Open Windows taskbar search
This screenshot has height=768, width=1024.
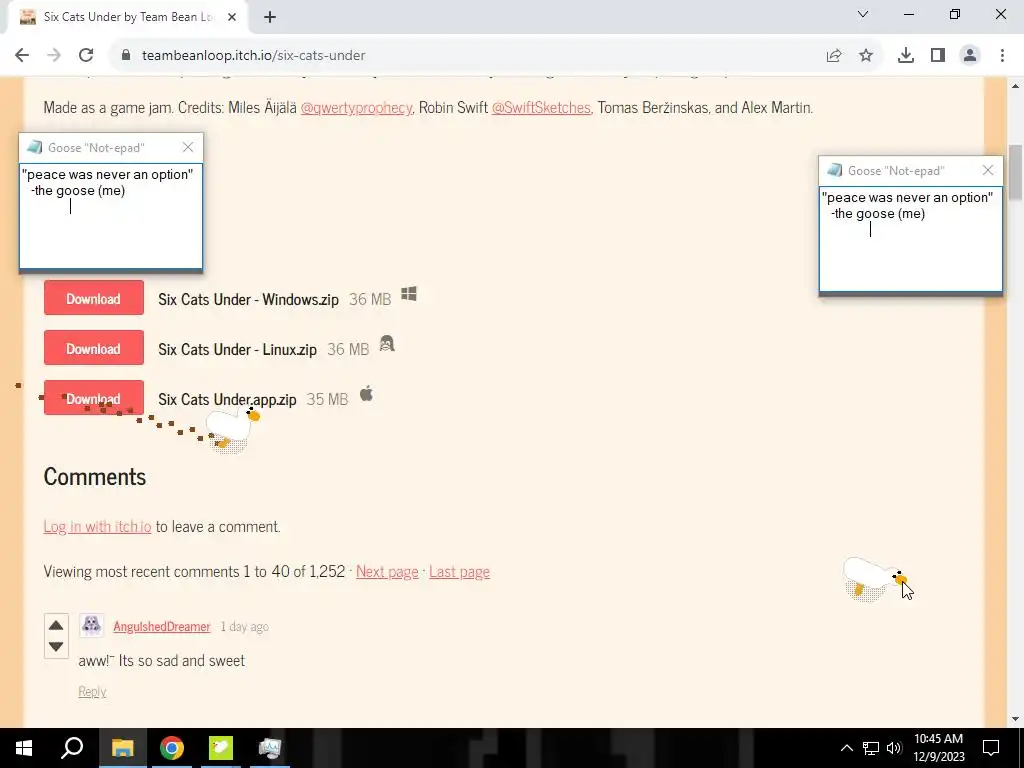[72, 748]
